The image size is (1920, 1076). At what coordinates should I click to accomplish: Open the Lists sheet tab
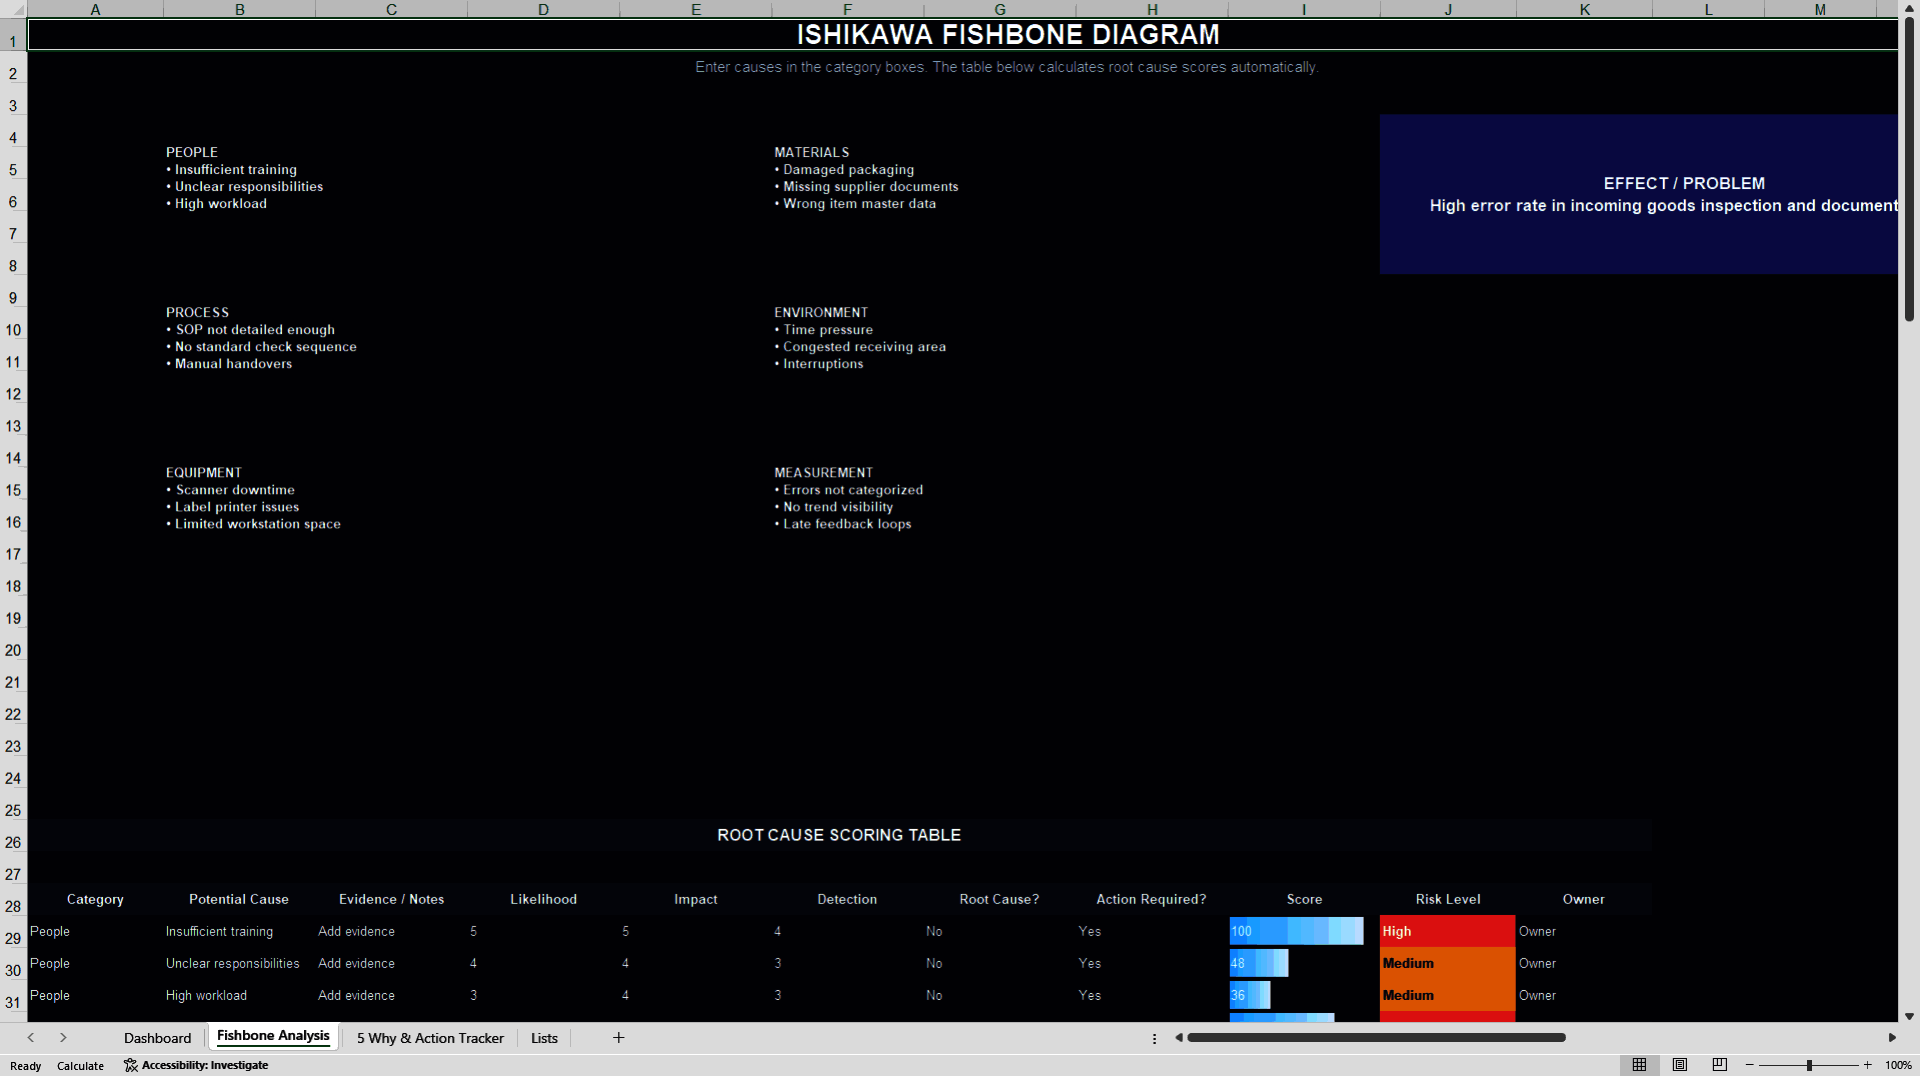(x=544, y=1038)
